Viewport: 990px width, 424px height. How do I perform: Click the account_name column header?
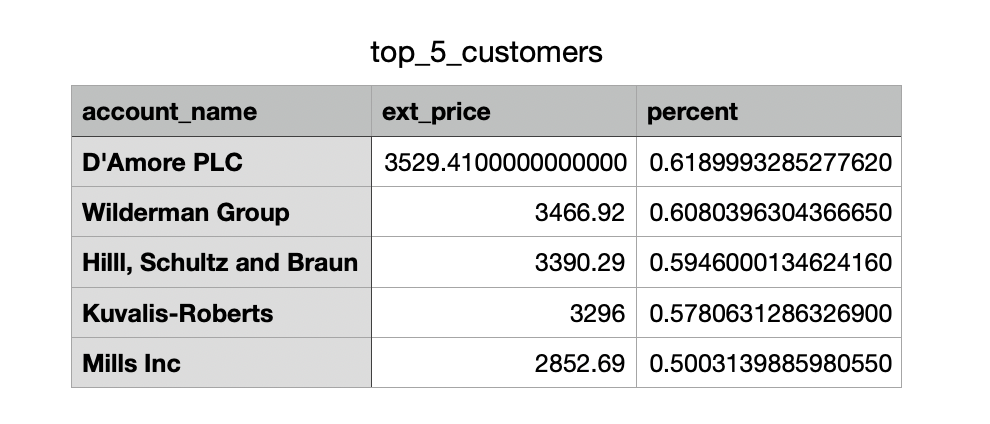point(222,111)
